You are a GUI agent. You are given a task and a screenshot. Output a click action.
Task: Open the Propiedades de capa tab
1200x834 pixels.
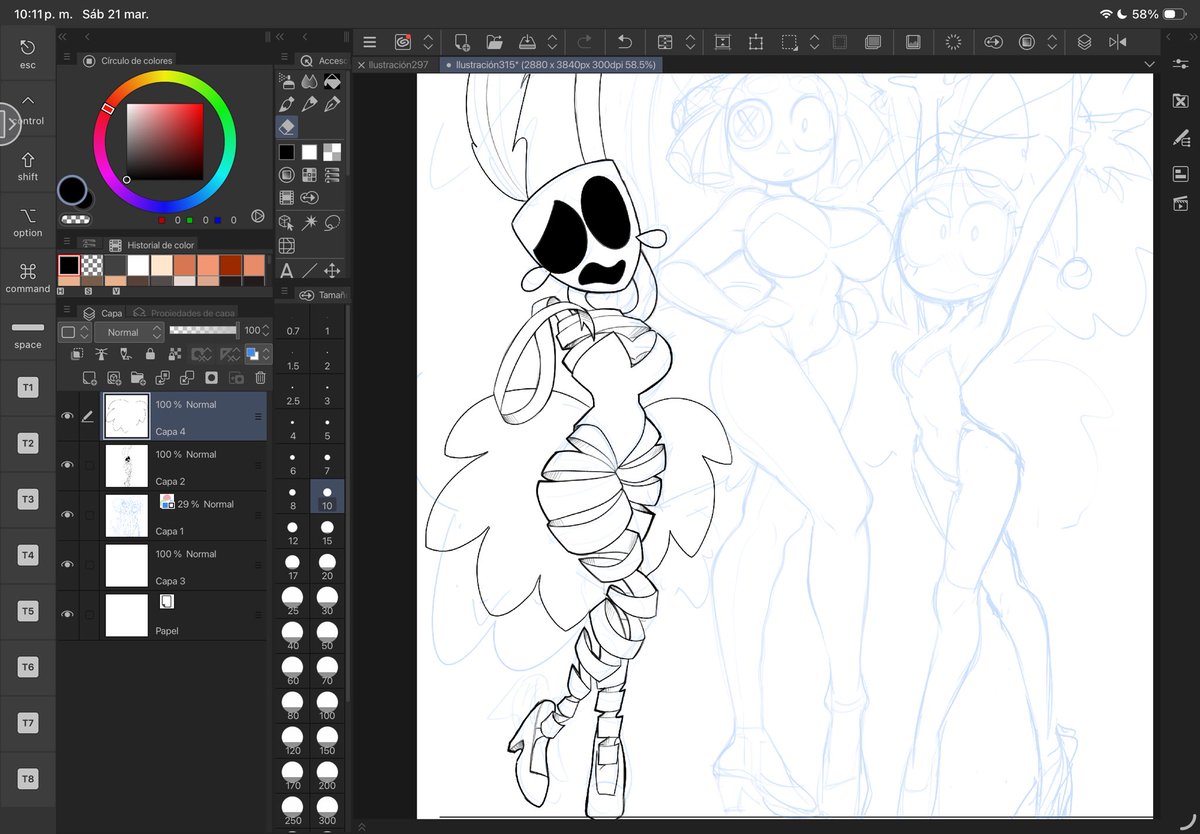click(x=185, y=313)
